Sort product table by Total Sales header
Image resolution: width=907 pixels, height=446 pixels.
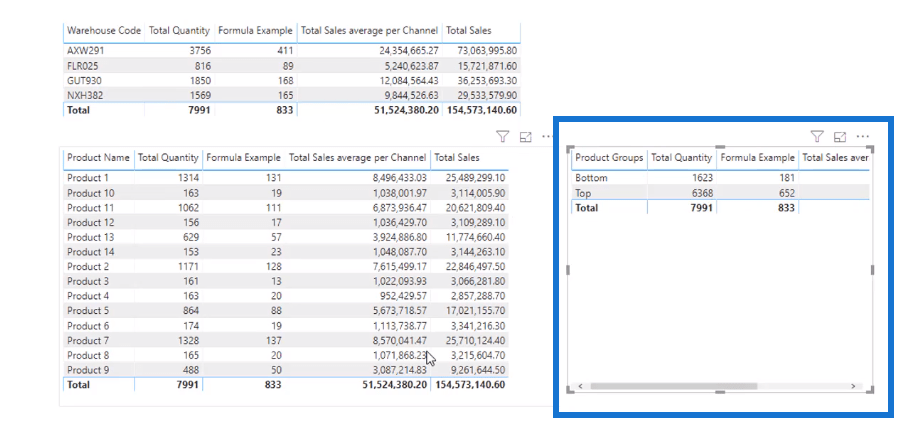(456, 157)
